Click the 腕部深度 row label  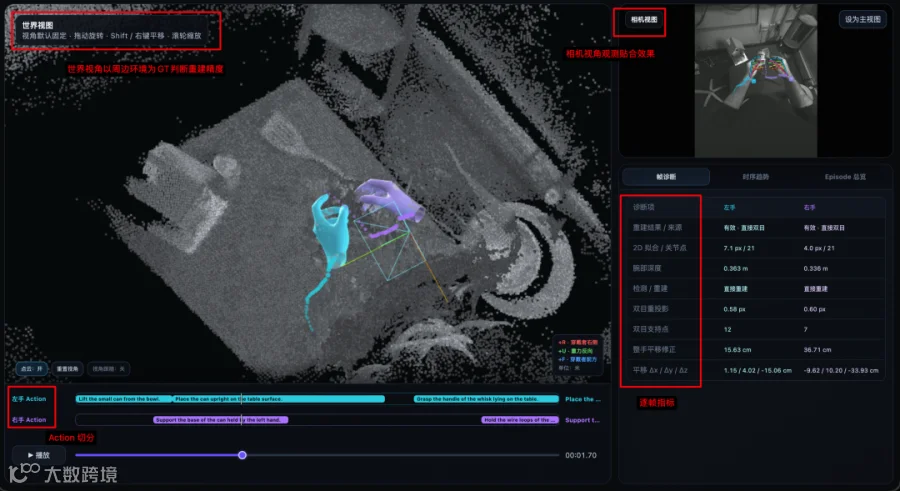click(x=647, y=268)
